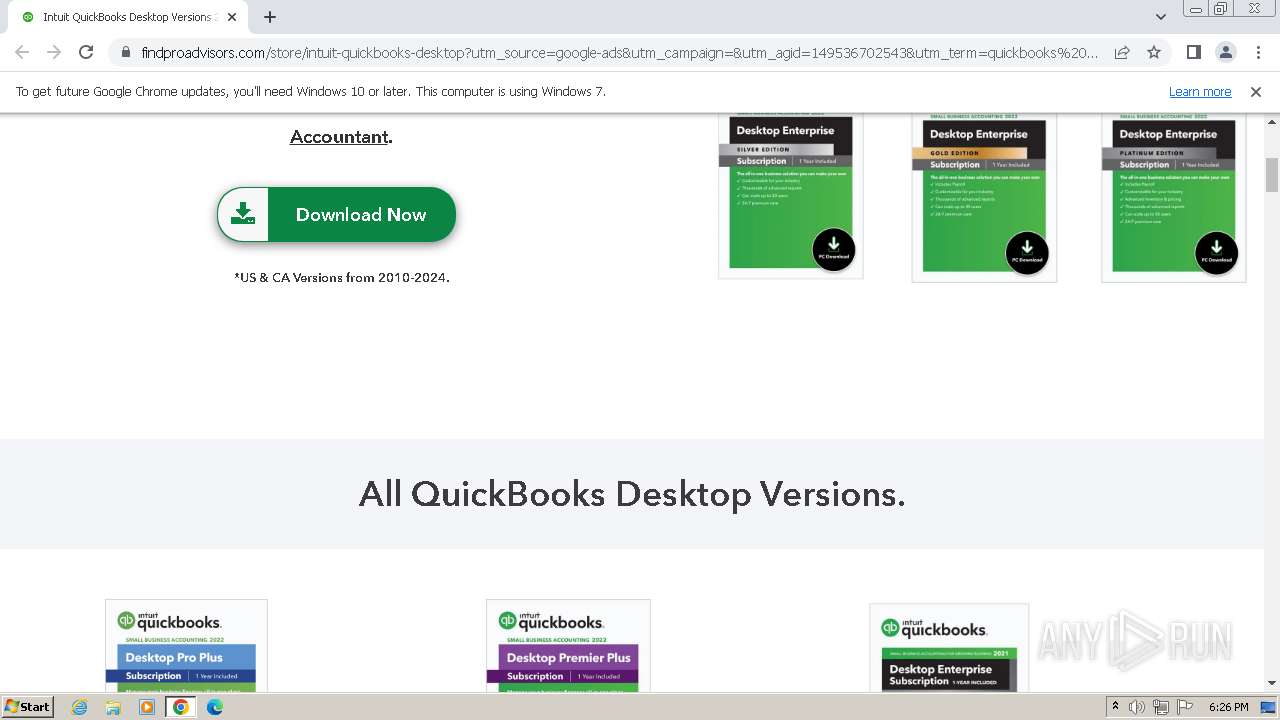Open Microsoft Edge from taskbar
1280x720 pixels.
tap(215, 707)
